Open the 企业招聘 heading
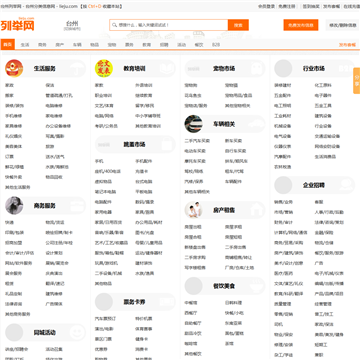 pos(314,185)
